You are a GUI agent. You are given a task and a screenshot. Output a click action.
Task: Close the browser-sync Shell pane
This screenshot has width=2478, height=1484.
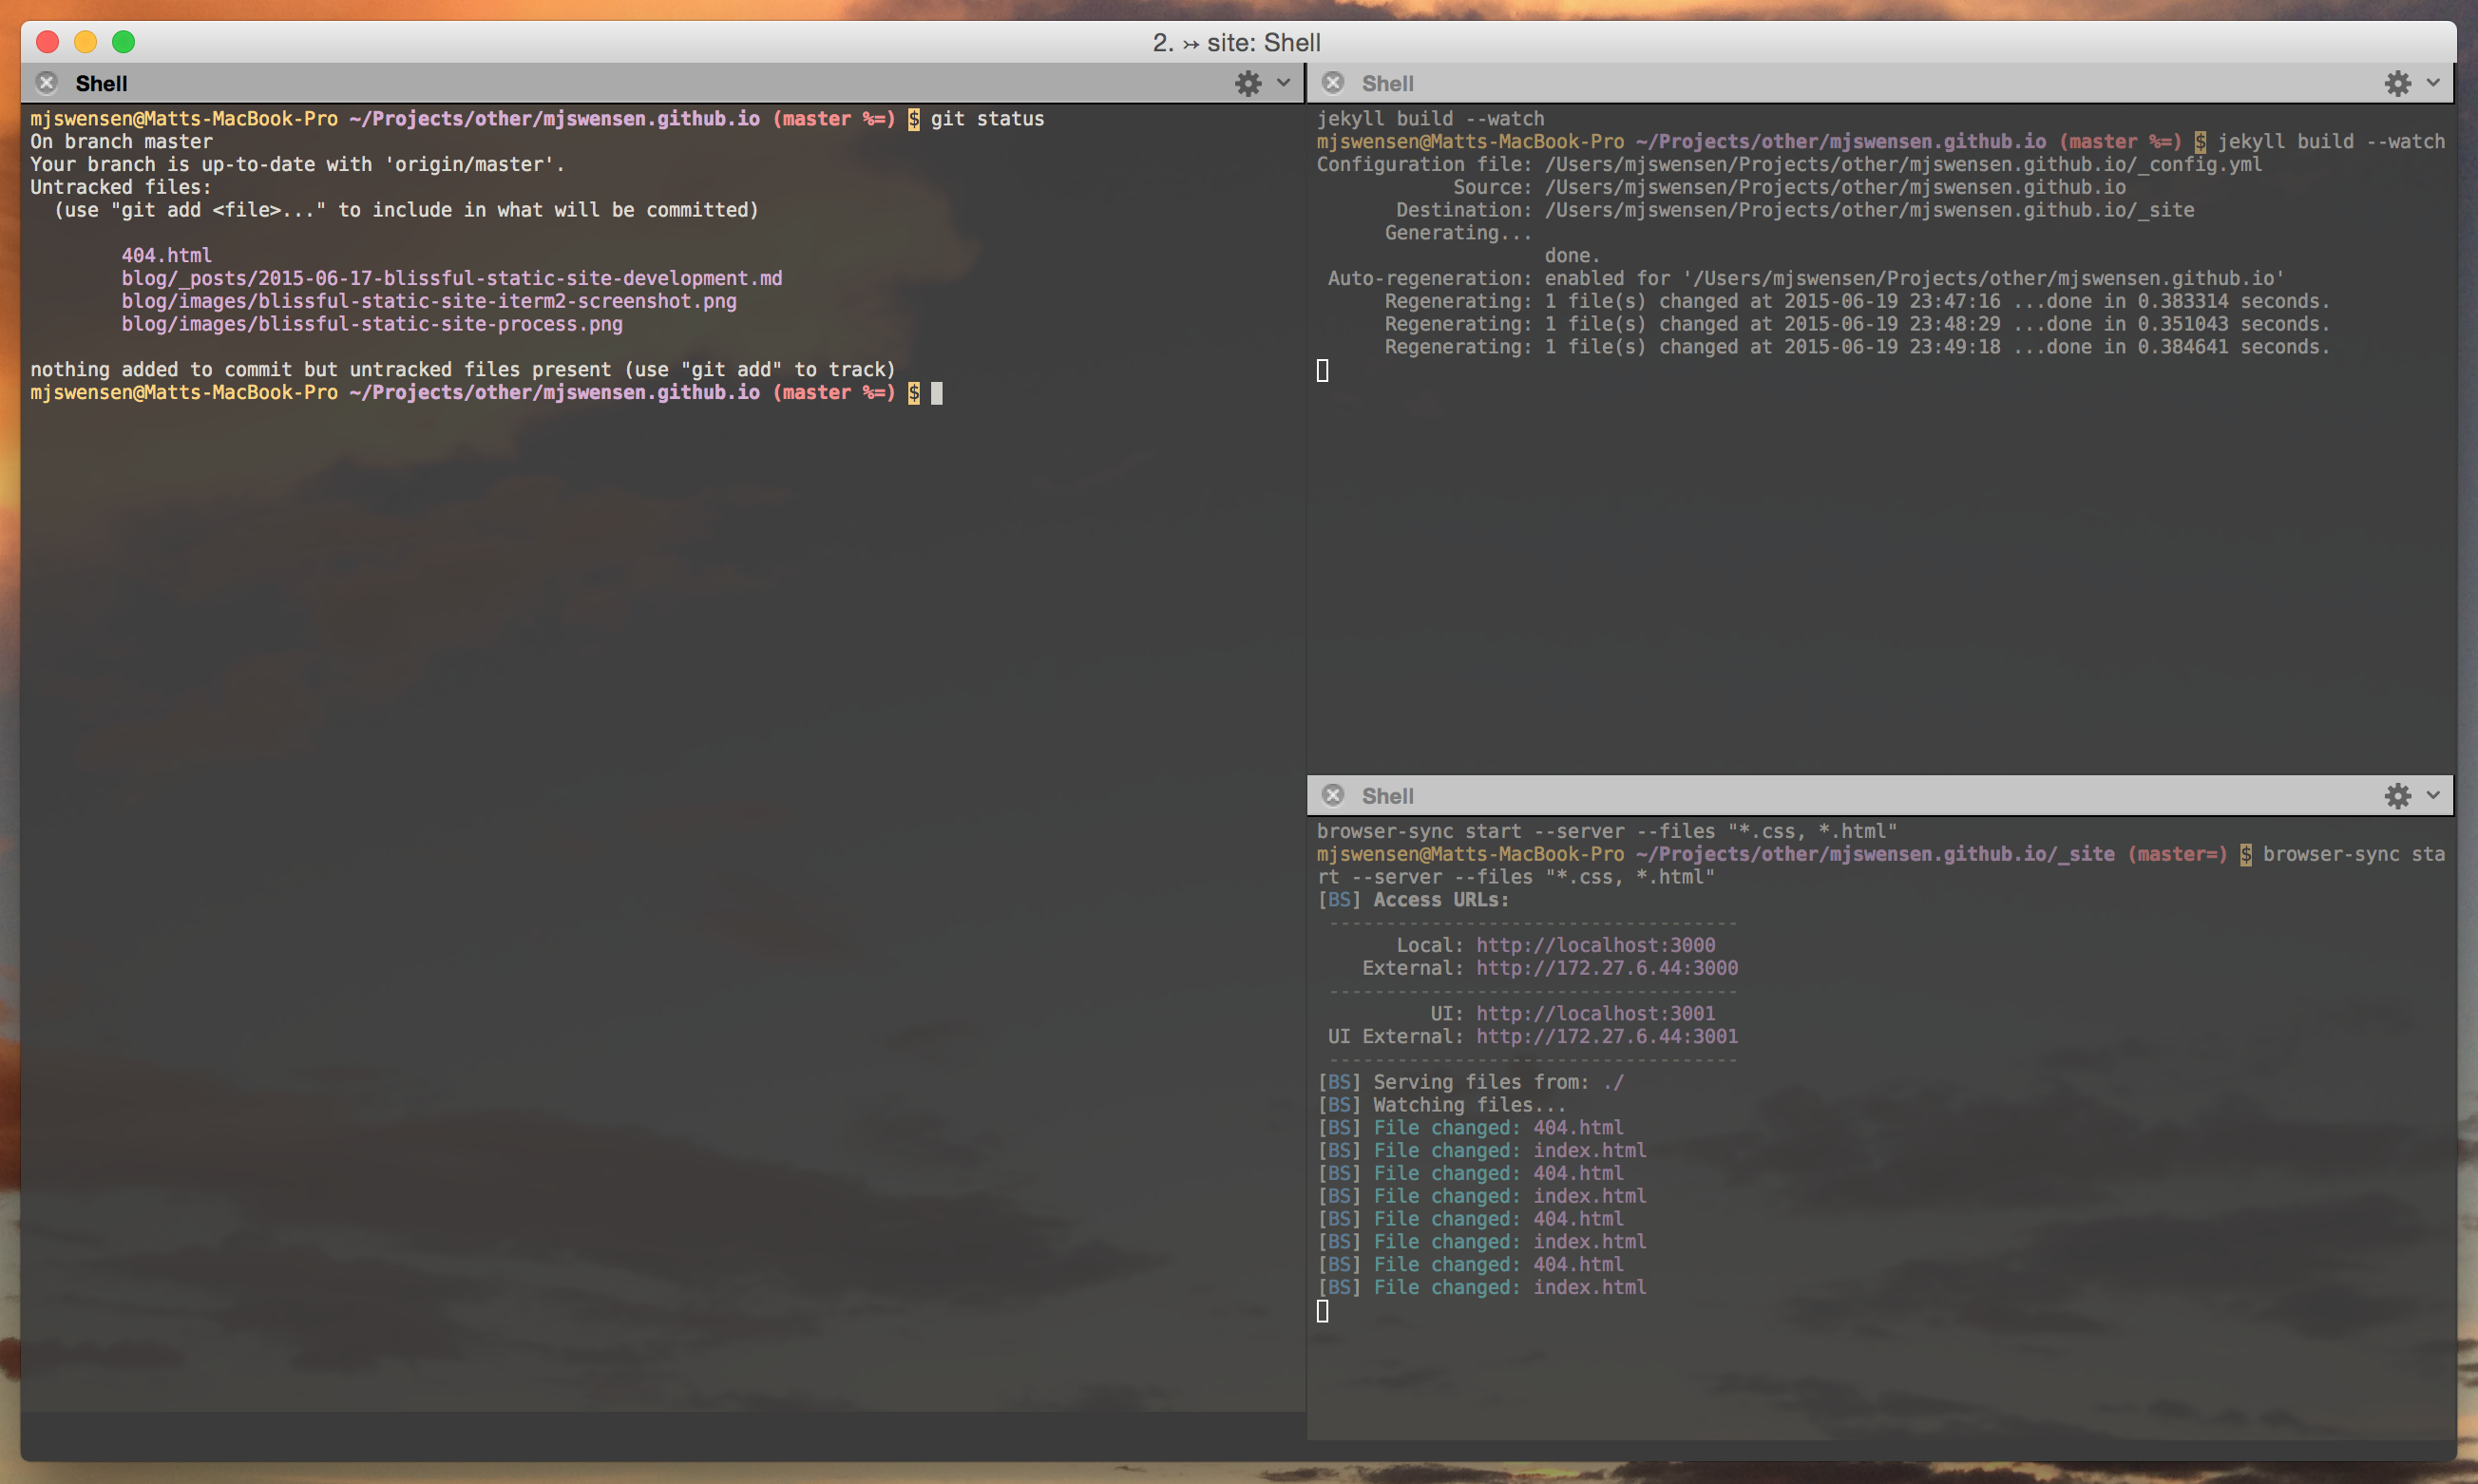pos(1335,795)
